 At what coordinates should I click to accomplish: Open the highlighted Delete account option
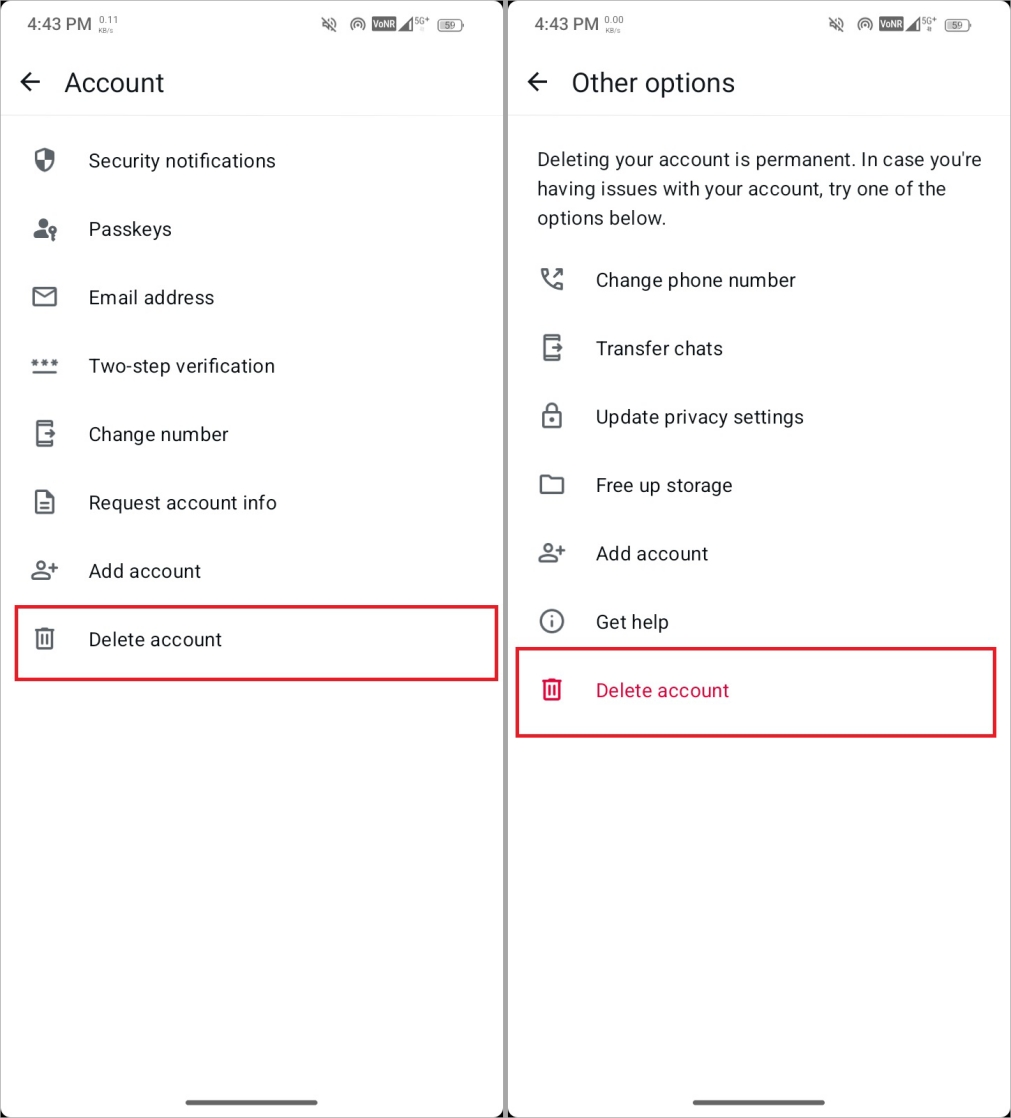tap(662, 690)
